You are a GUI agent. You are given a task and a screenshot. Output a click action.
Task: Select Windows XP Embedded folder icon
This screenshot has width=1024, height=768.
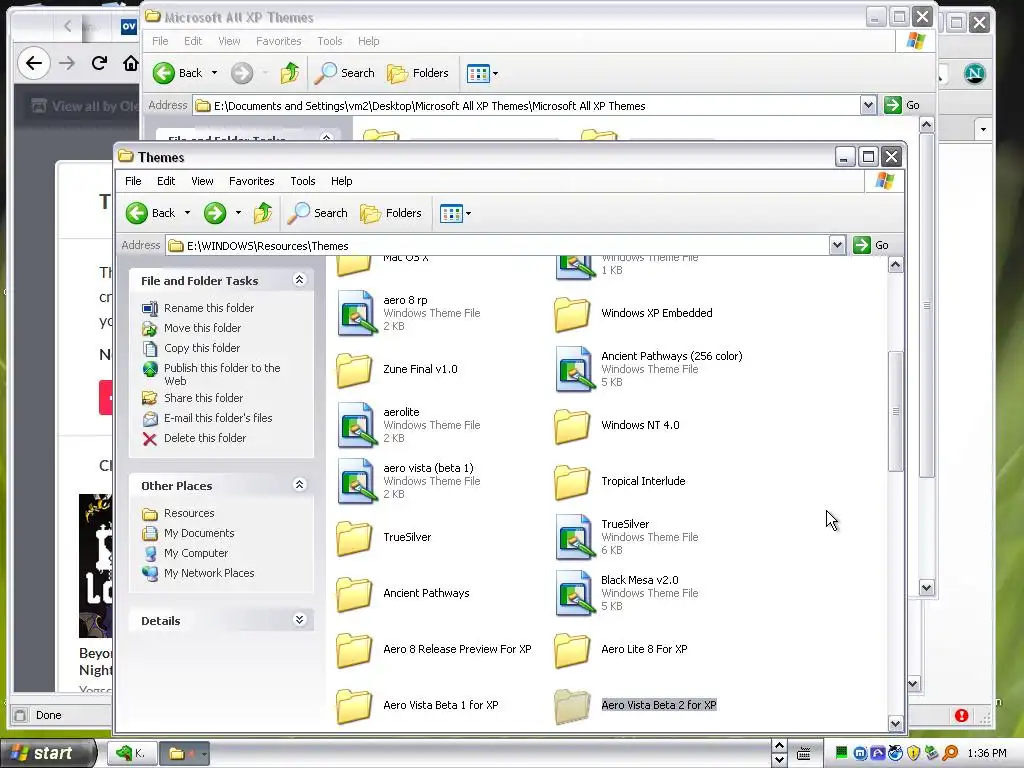click(x=573, y=313)
